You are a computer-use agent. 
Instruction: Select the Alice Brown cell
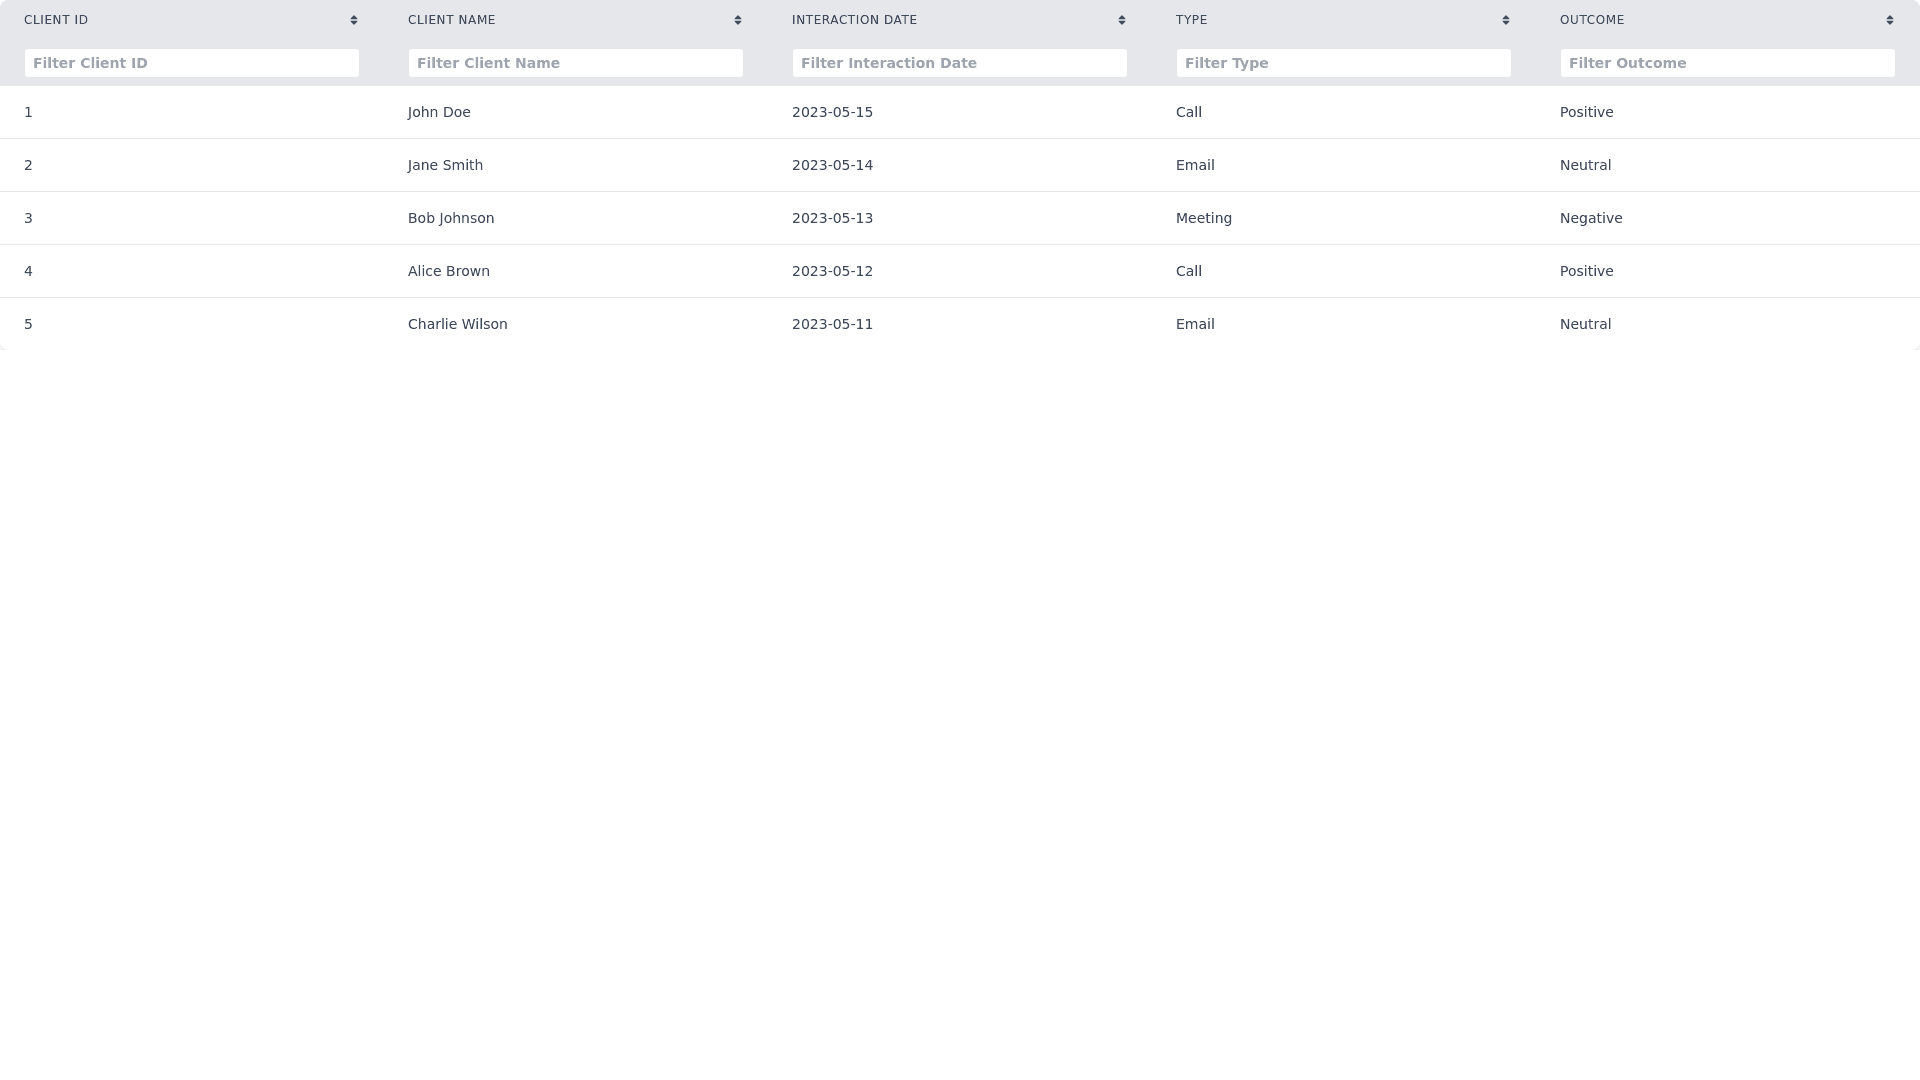pyautogui.click(x=449, y=271)
